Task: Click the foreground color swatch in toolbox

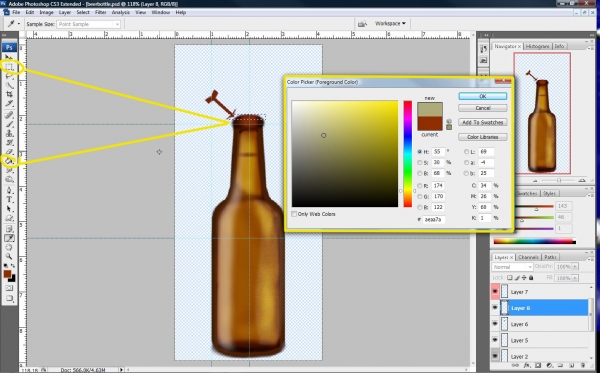Action: point(7,274)
